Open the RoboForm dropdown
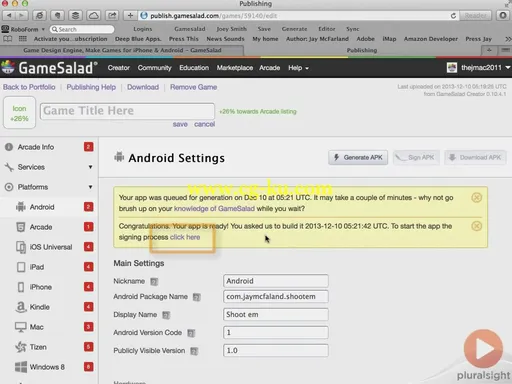Viewport: 512px width, 384px height. [23, 29]
